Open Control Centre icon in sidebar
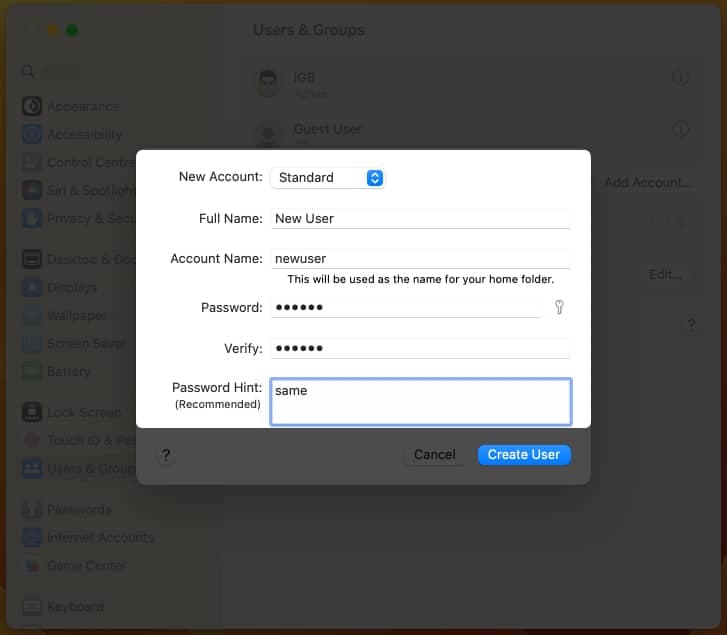This screenshot has height=635, width=727. tap(32, 162)
